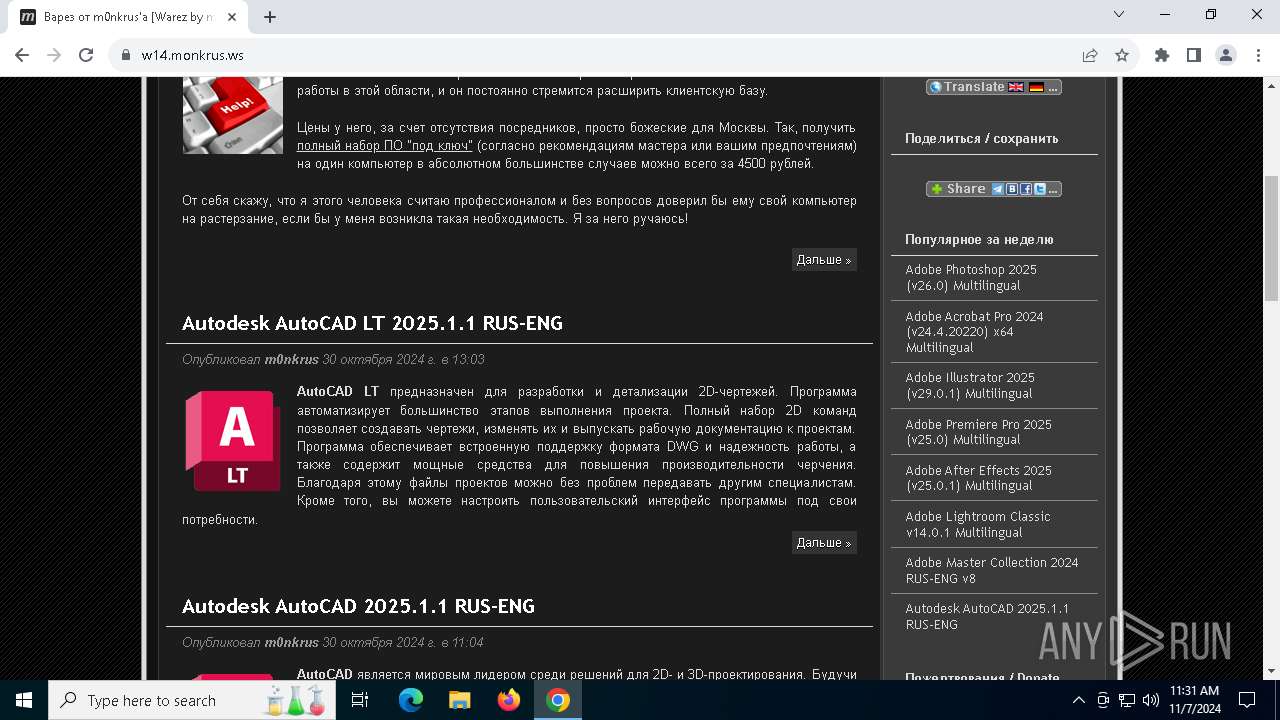Reload the current page
This screenshot has height=720, width=1280.
[86, 55]
